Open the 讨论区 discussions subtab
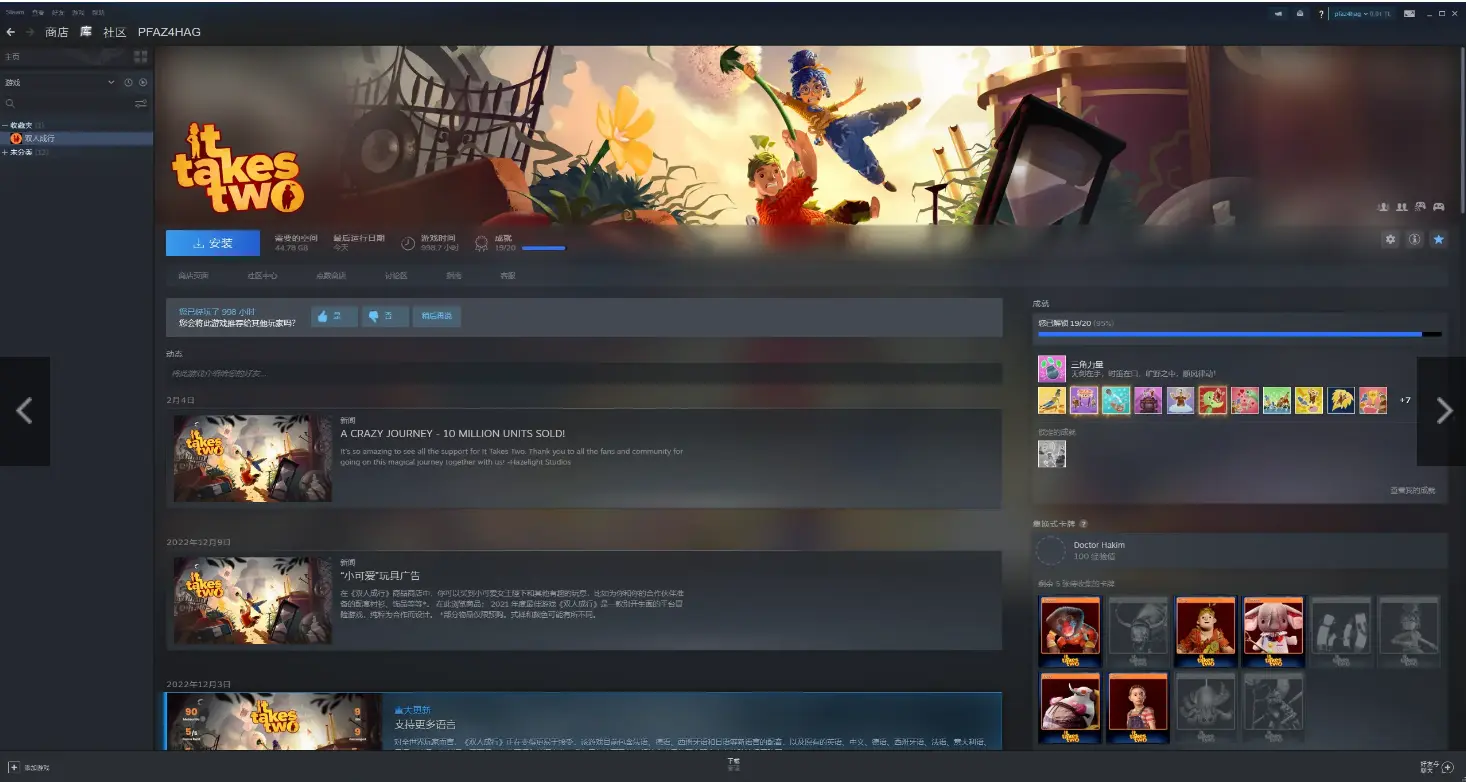The image size is (1466, 782). (396, 275)
